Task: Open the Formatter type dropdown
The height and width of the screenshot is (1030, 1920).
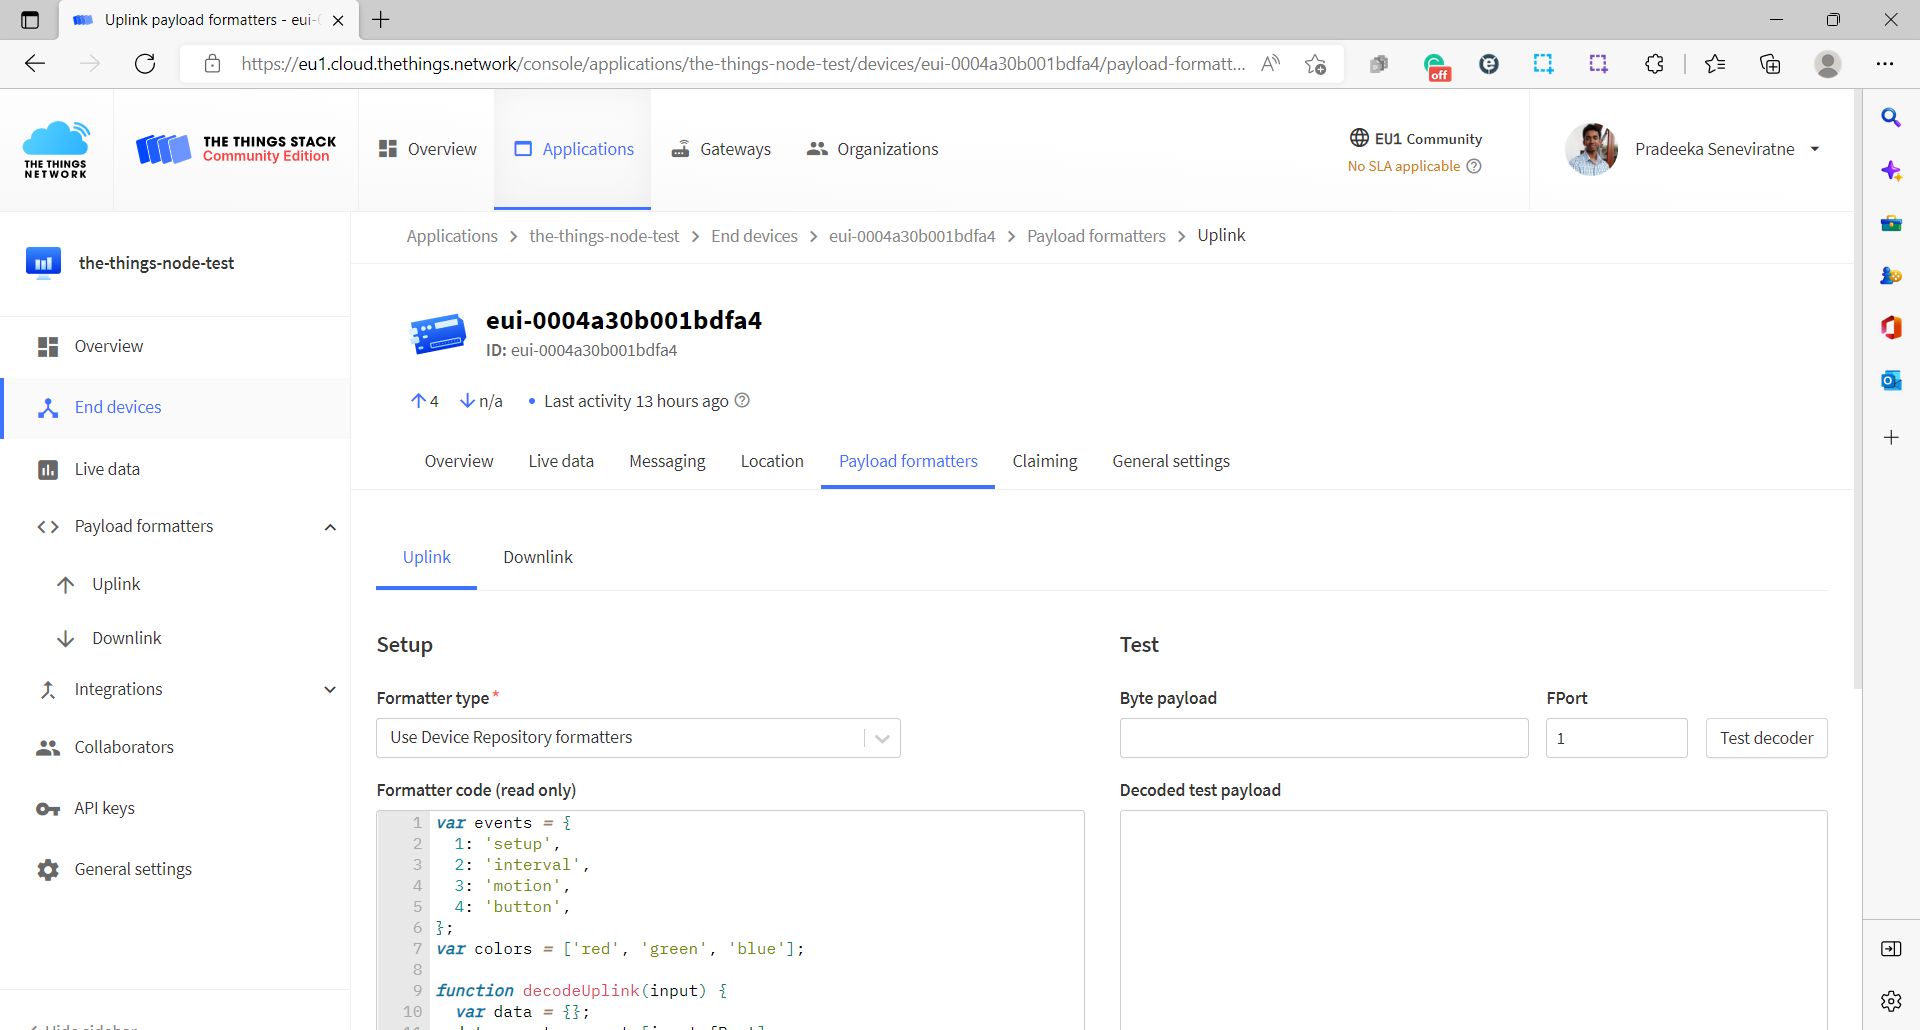Action: point(638,738)
